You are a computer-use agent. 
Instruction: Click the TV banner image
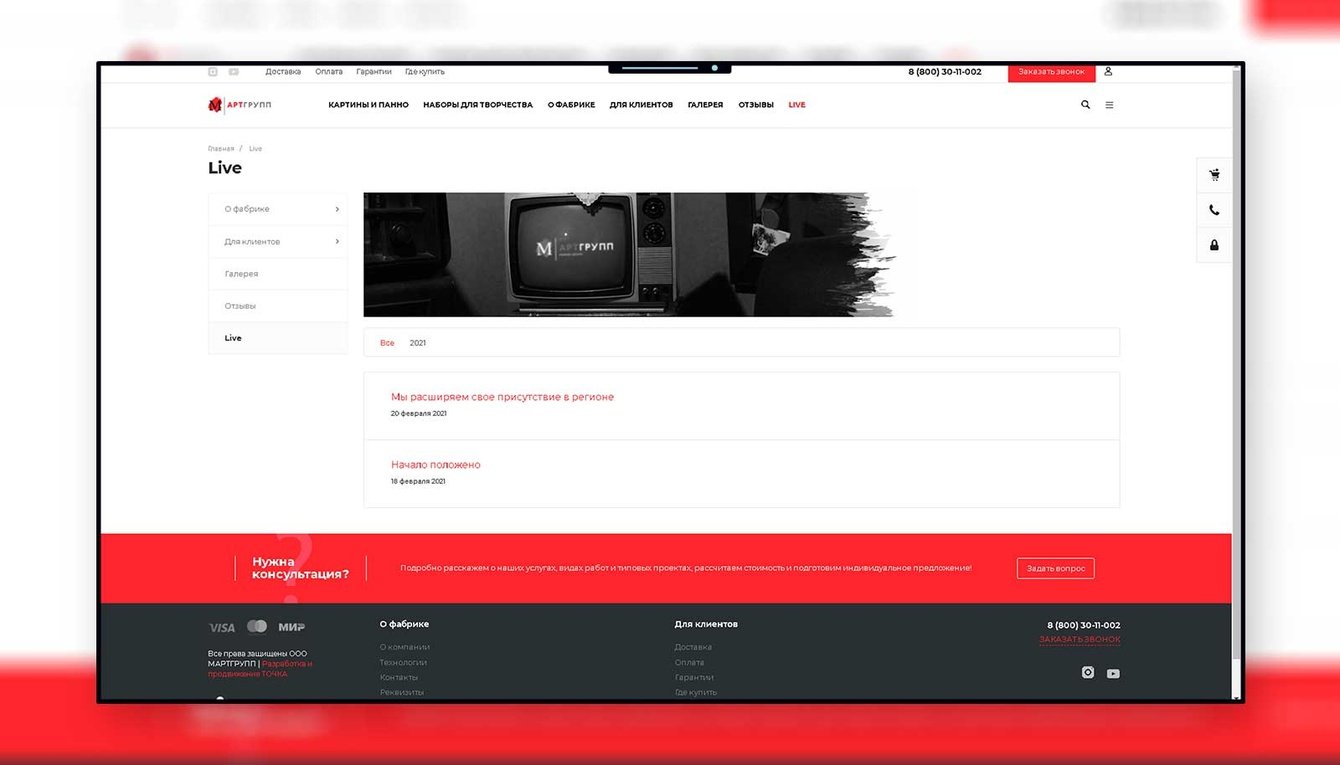coord(630,254)
